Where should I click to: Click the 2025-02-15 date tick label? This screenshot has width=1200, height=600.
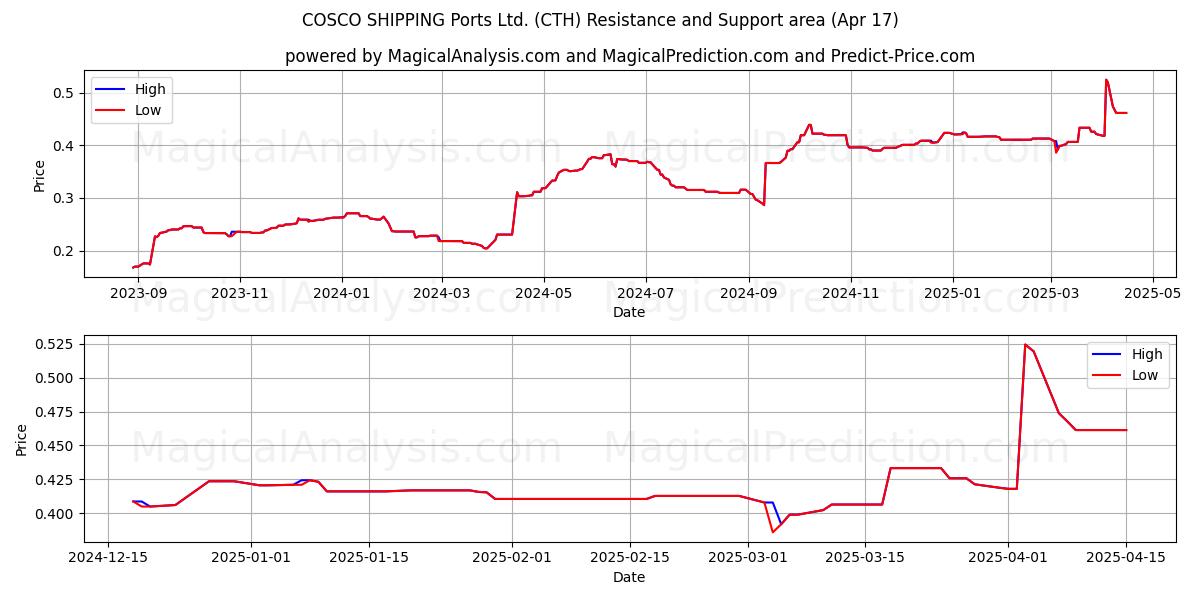[631, 559]
